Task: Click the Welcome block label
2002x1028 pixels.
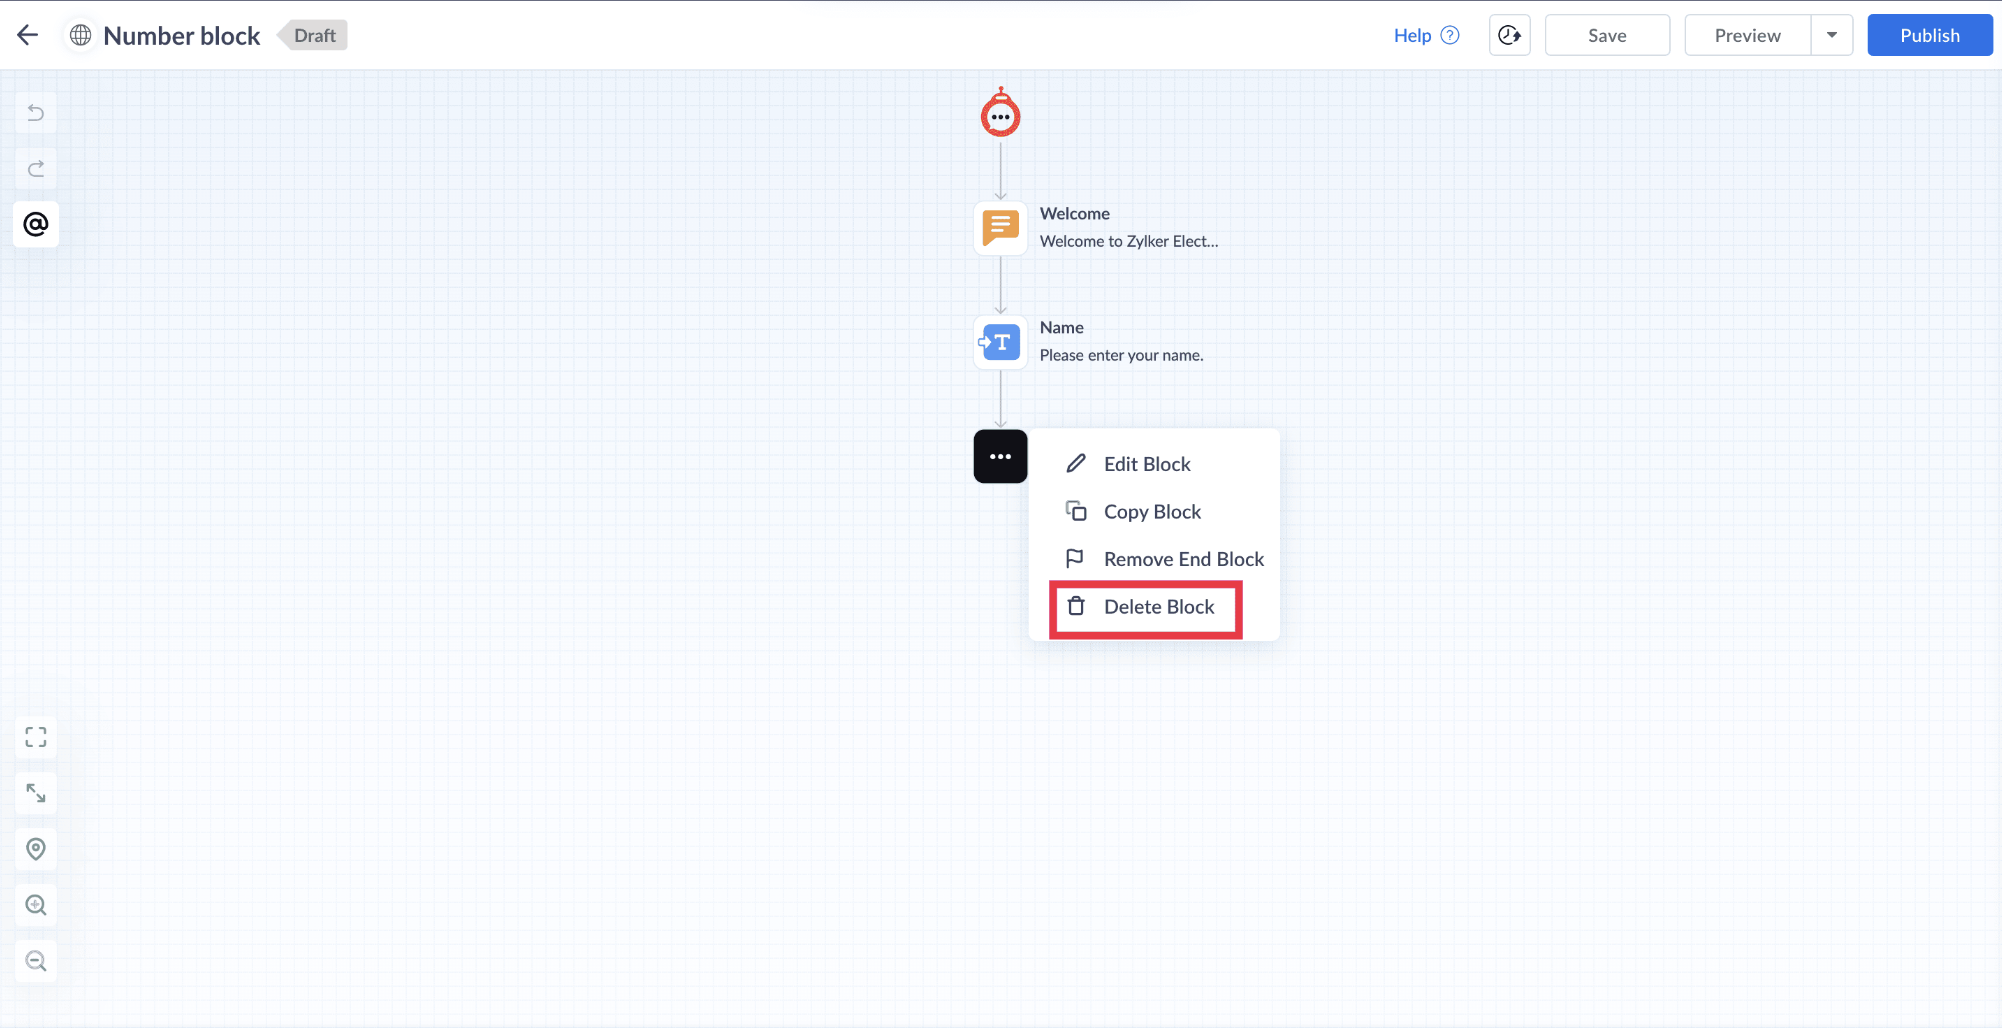Action: [x=1074, y=213]
